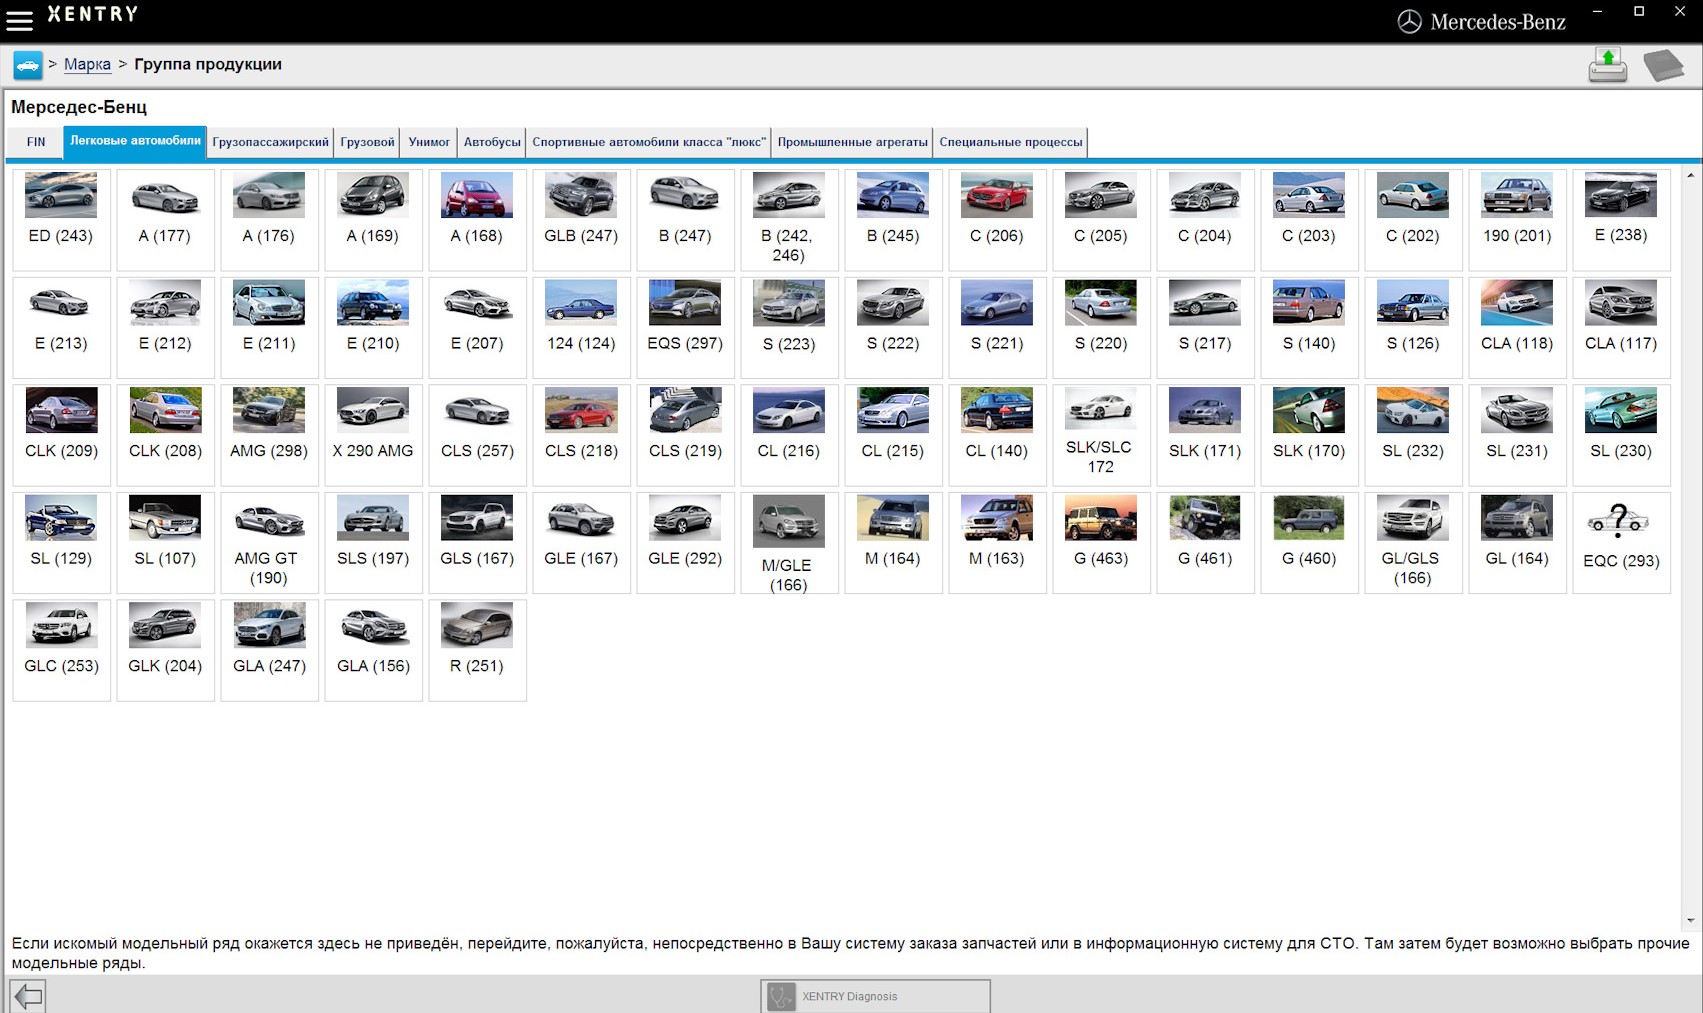Click the scrollbar down arrow

point(1690,920)
